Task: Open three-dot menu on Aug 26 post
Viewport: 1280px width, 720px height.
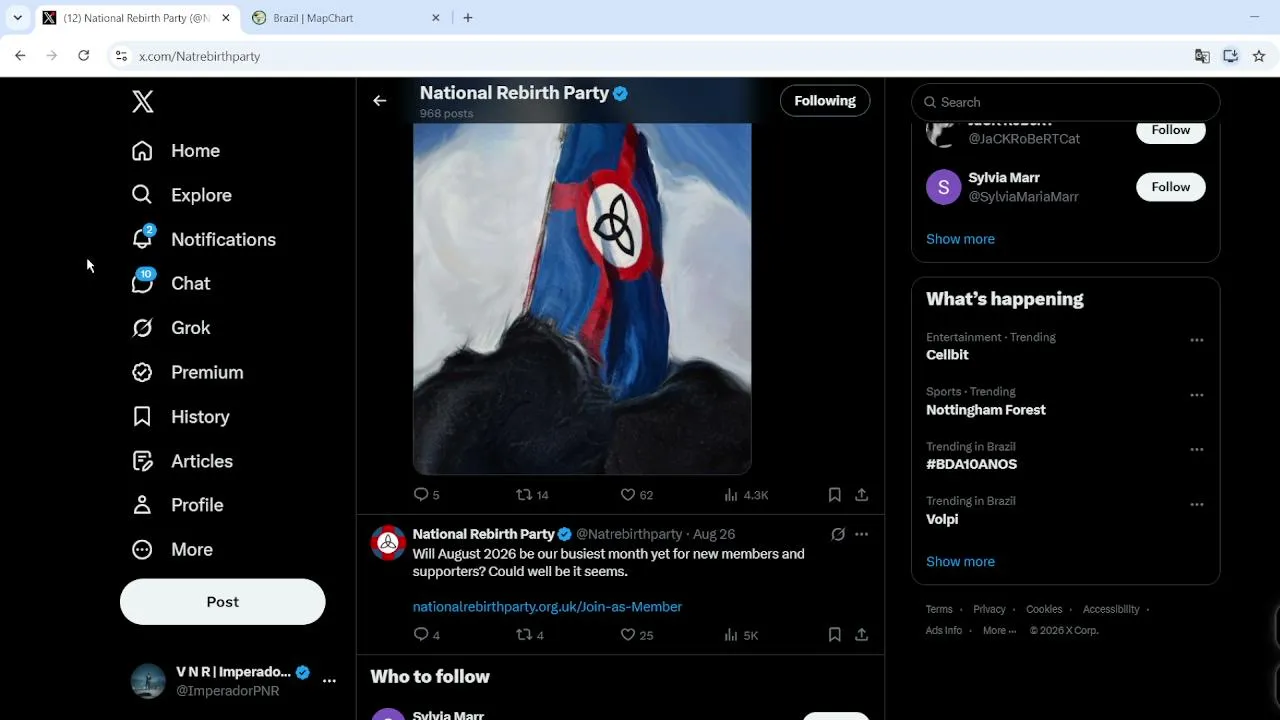Action: (862, 534)
